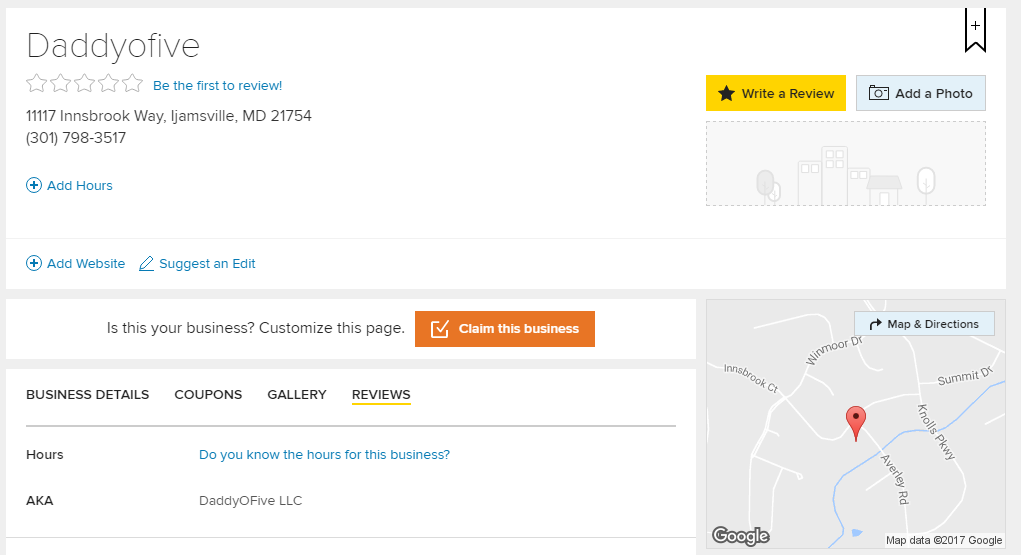Click the Daddyofive business title

pyautogui.click(x=113, y=46)
